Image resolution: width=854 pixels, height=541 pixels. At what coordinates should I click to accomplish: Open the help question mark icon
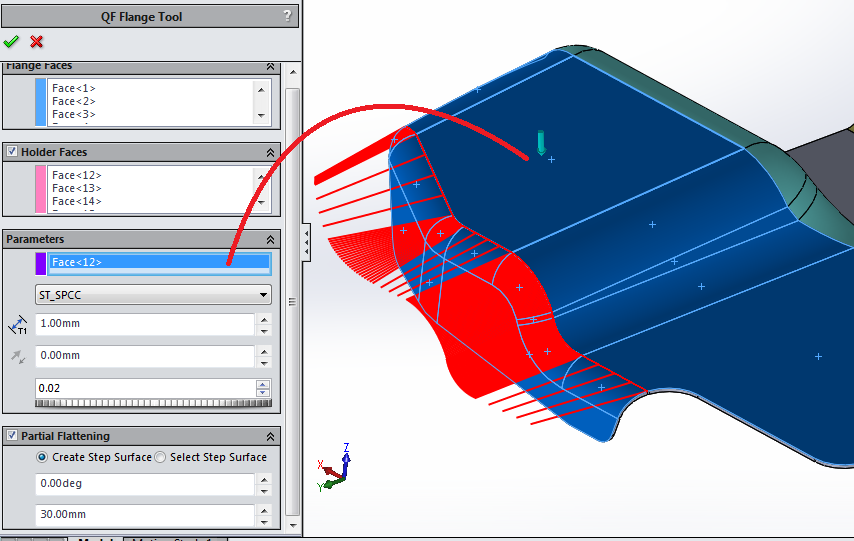[x=288, y=15]
